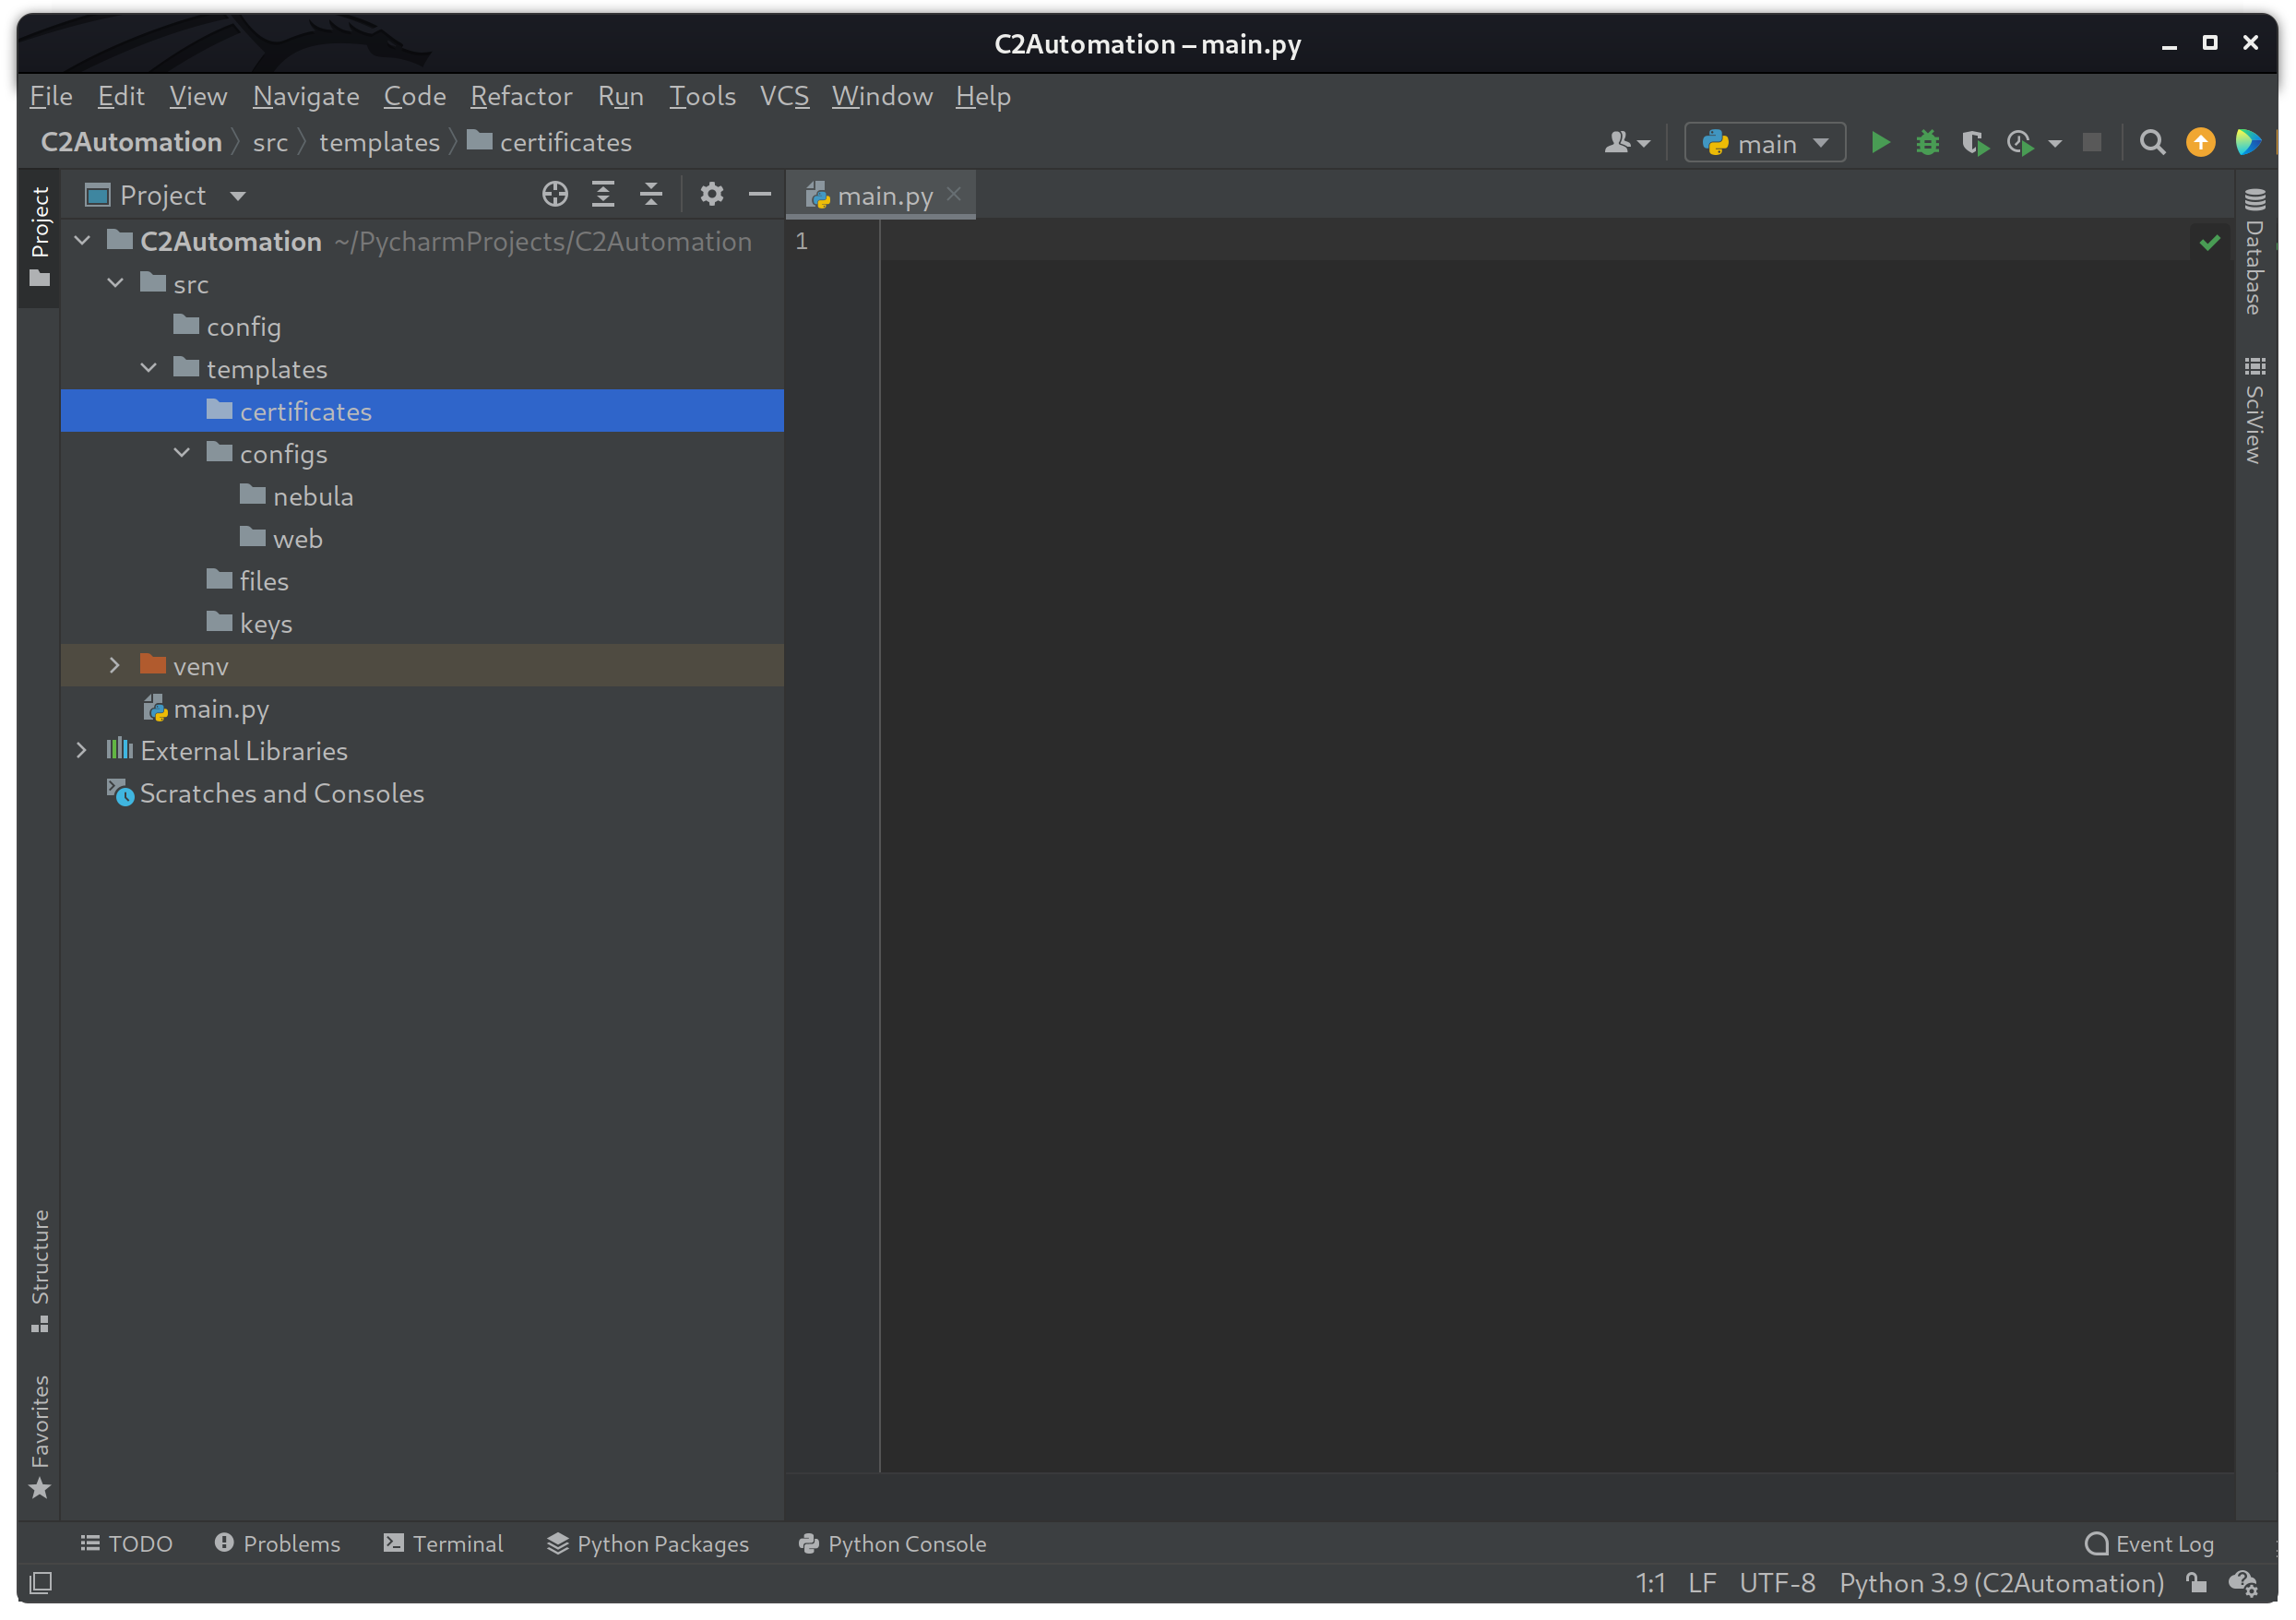Open the main run configuration dropdown
The image size is (2296, 1620).
tap(1765, 142)
